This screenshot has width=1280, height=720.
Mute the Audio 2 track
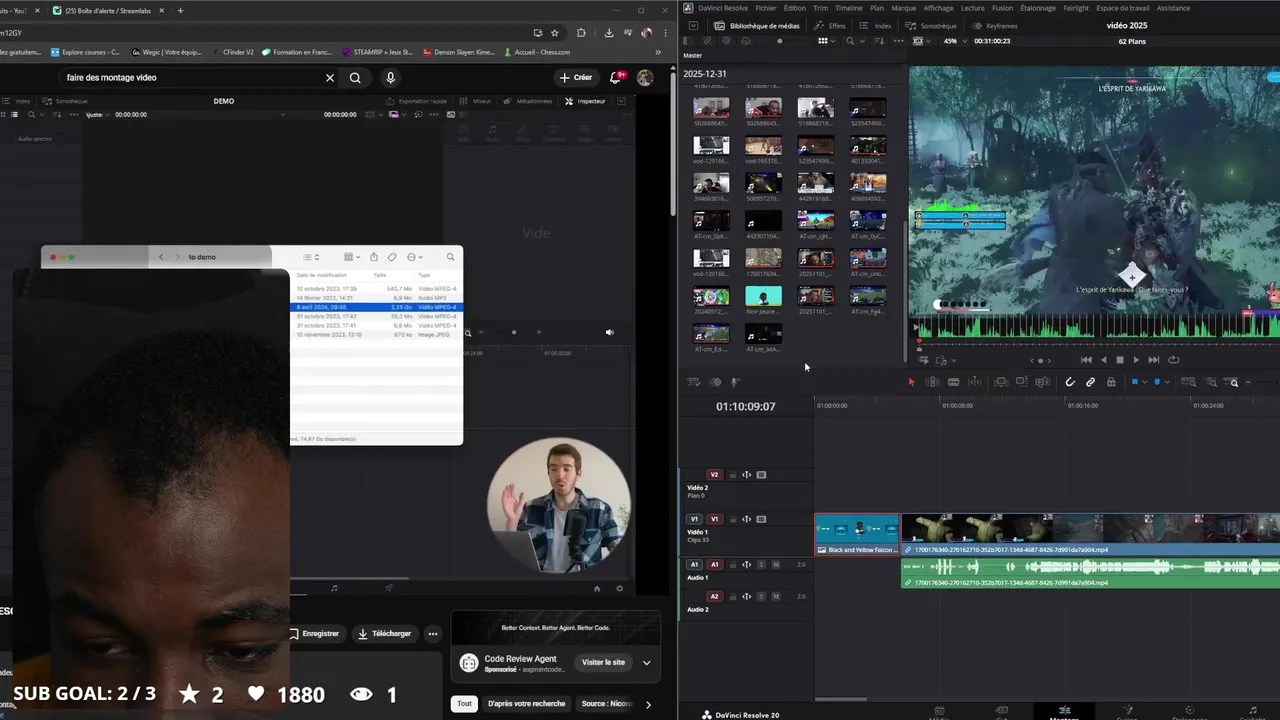(776, 596)
